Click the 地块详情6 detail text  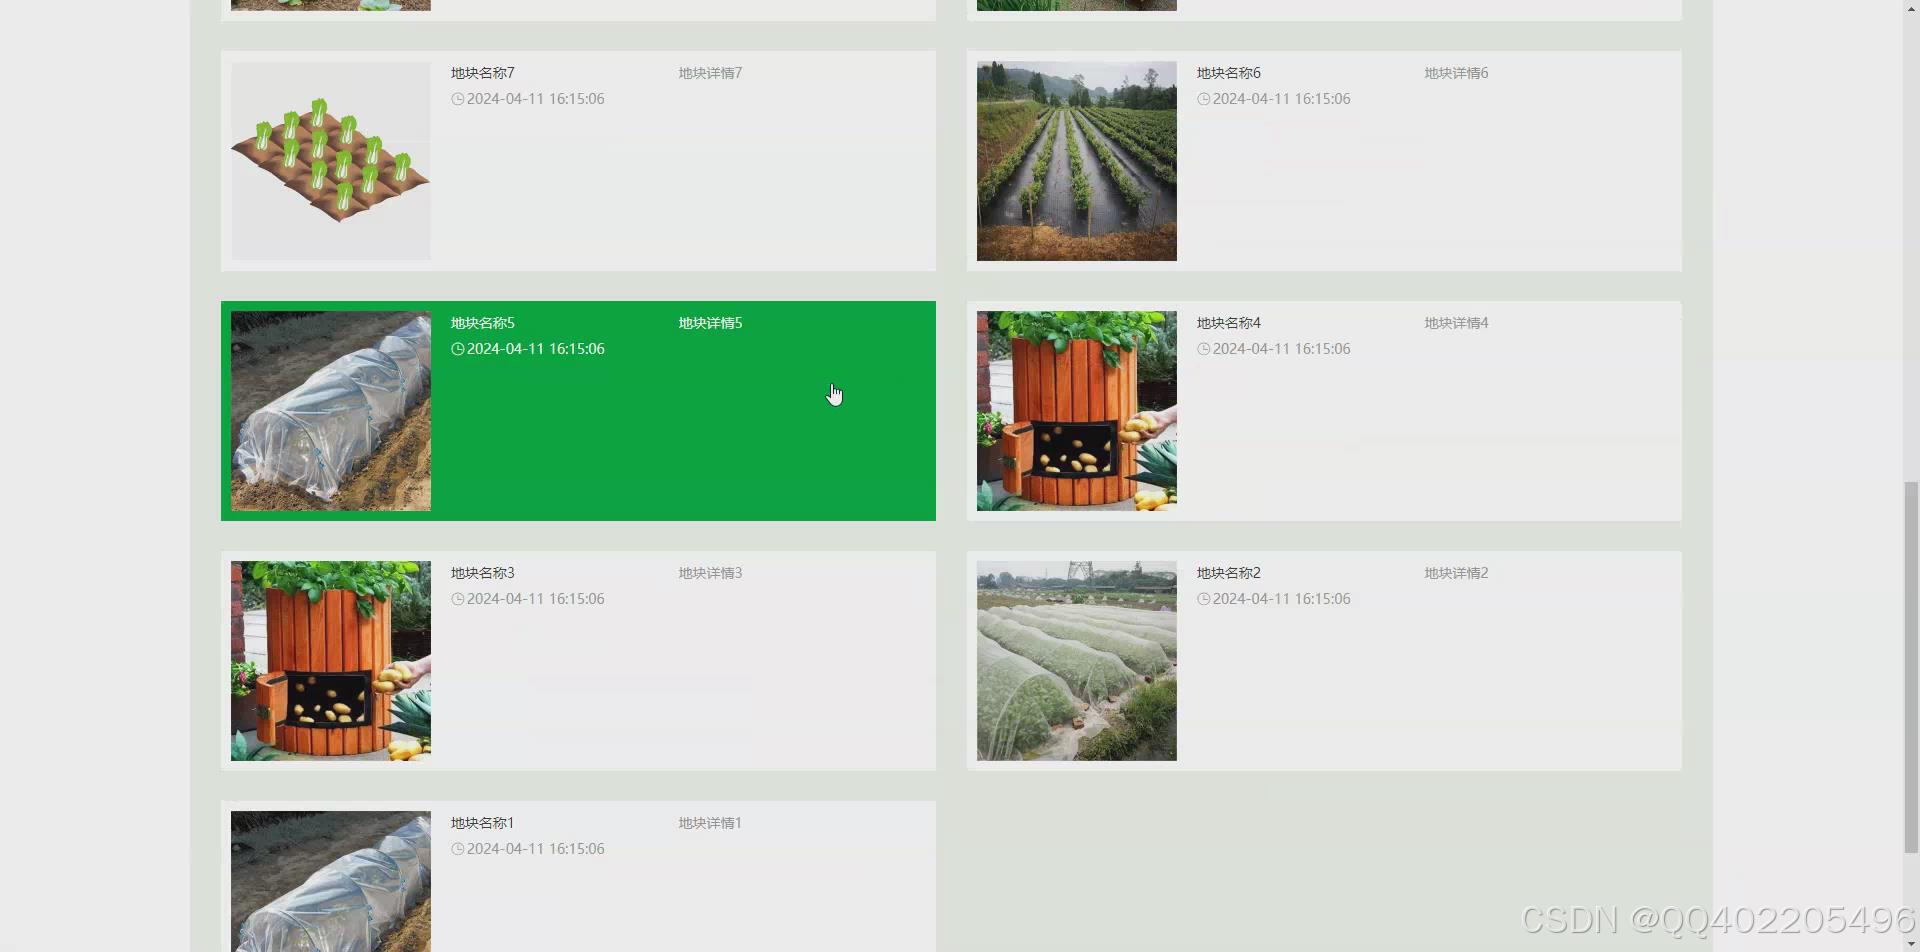coord(1455,72)
